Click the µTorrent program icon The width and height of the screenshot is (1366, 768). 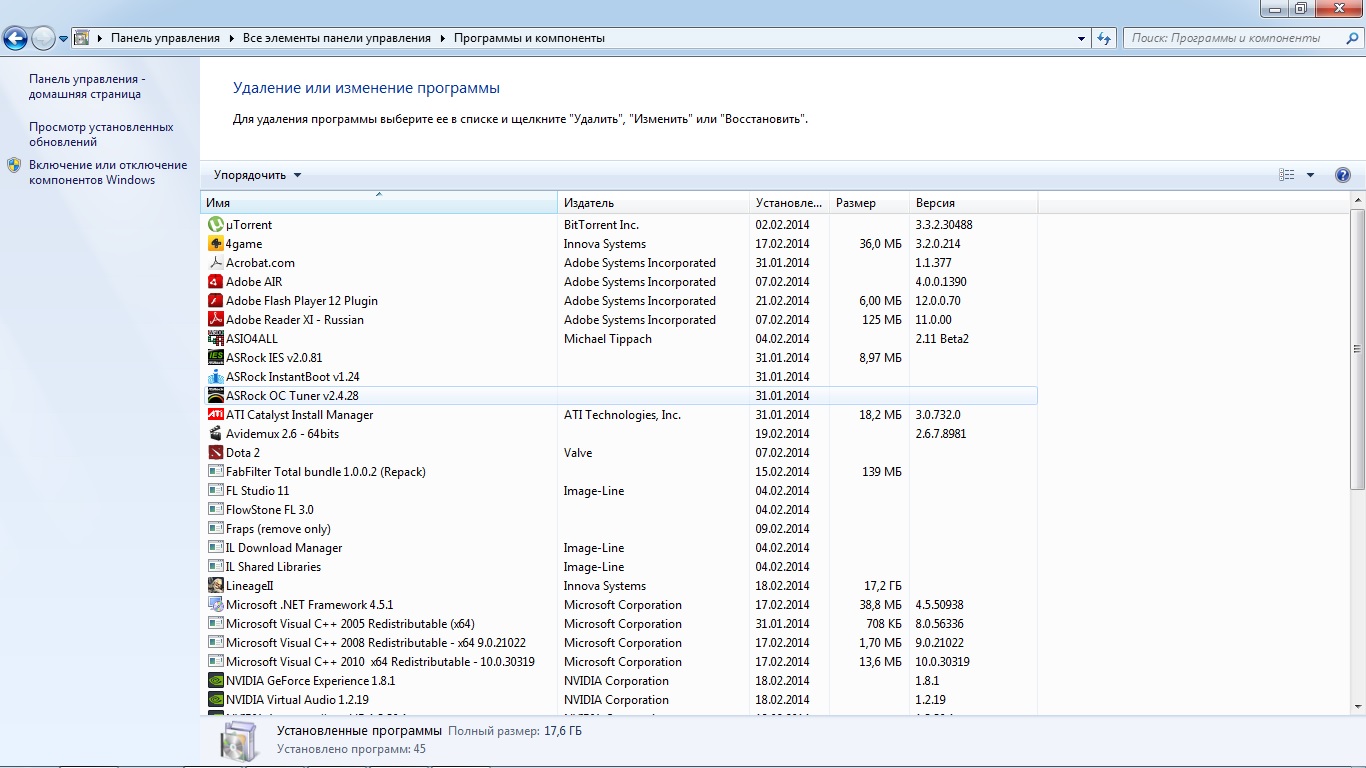pos(215,225)
